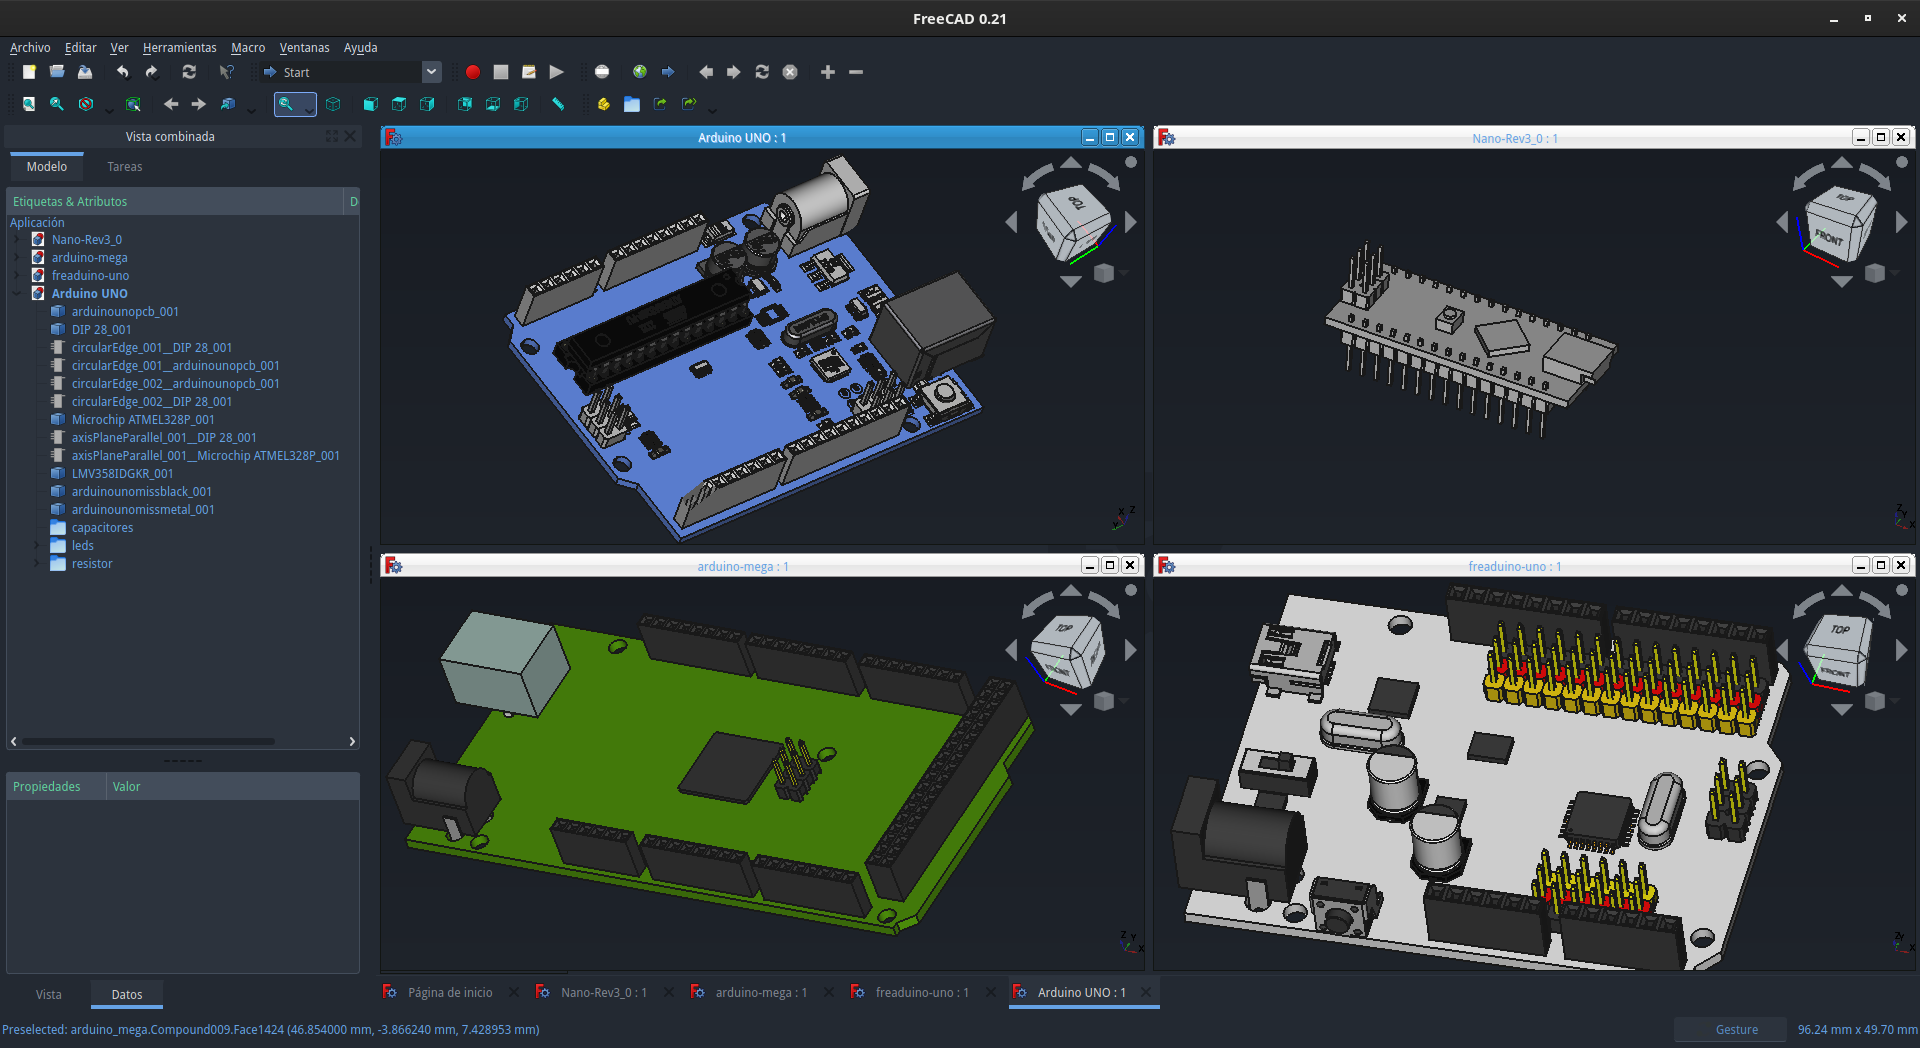Screen dimensions: 1920x1048
Task: Toggle floating of Vista combinada panel
Action: 332,136
